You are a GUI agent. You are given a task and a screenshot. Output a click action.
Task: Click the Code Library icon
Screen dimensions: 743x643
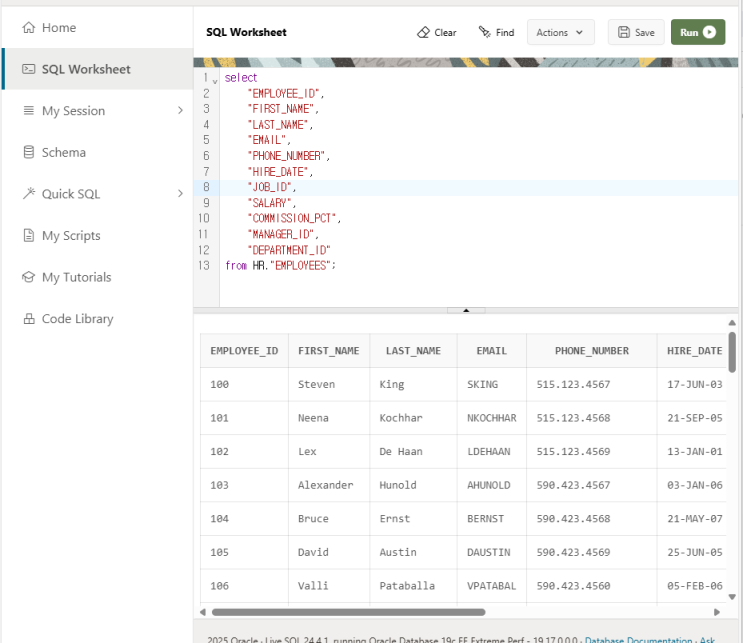(29, 318)
